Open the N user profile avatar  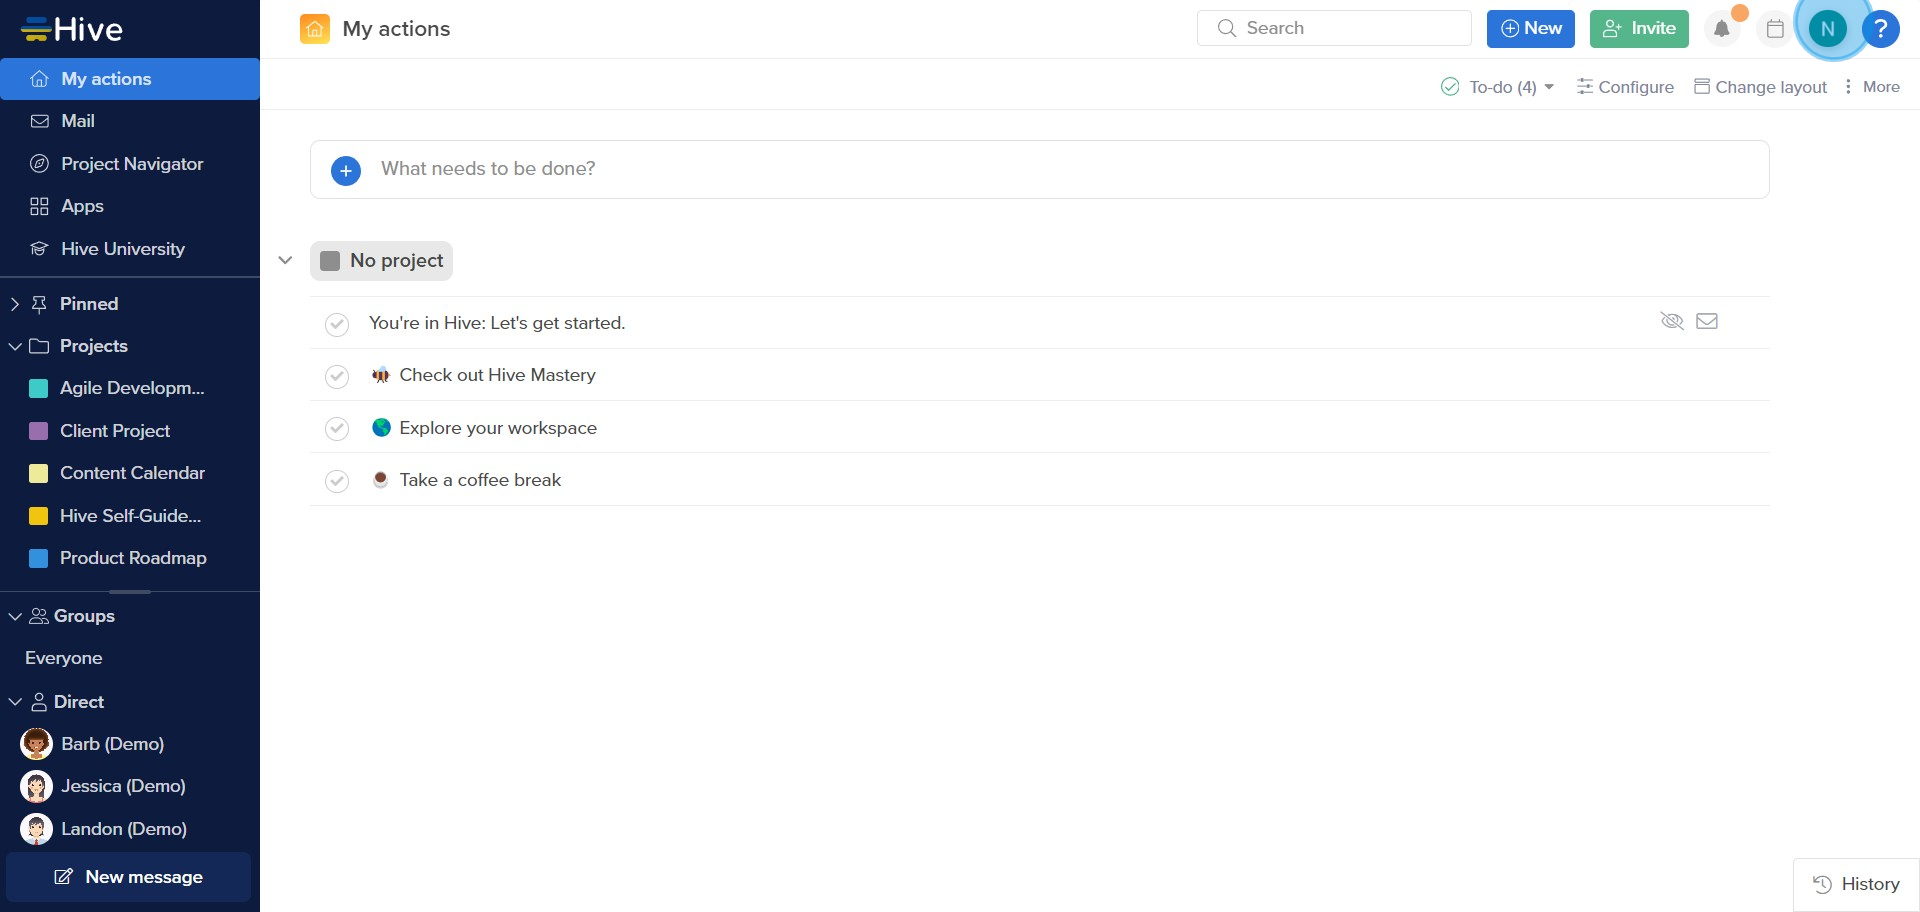click(1828, 29)
